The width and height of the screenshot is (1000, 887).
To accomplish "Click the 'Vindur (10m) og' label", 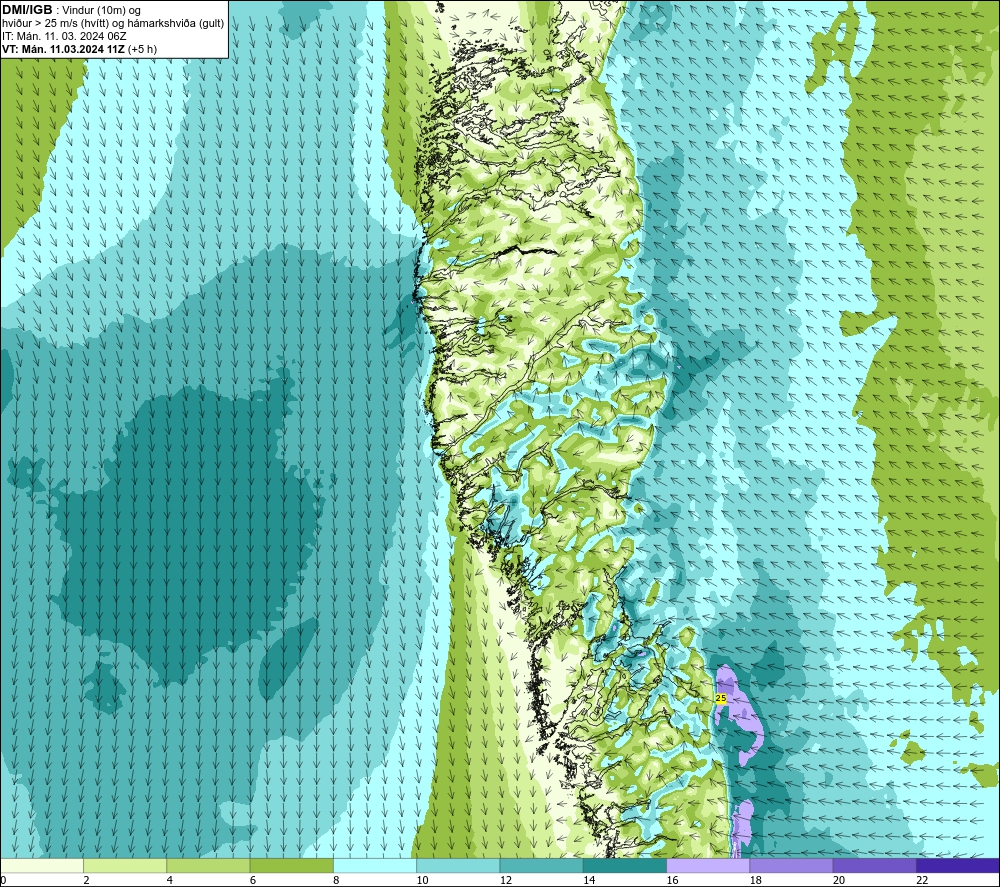I will pos(101,11).
